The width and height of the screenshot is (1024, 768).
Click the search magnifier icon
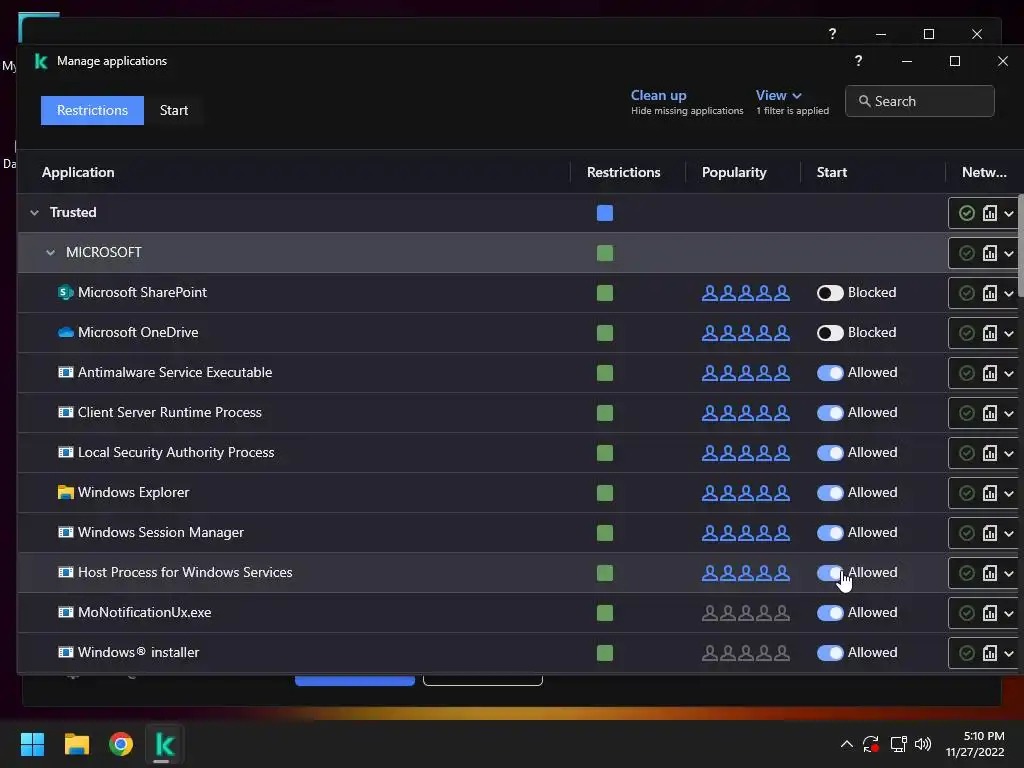click(x=864, y=101)
